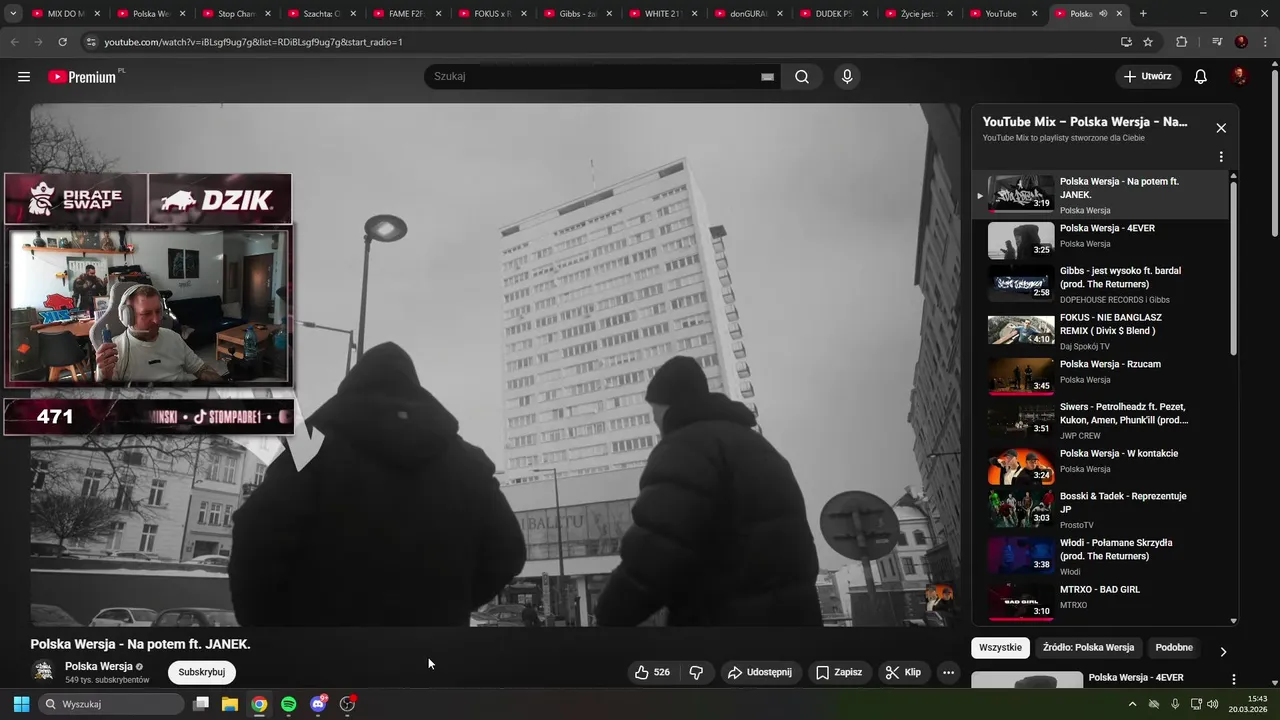Play 'Polska Wersja - W kontakcie' from the playlist

coord(1100,465)
